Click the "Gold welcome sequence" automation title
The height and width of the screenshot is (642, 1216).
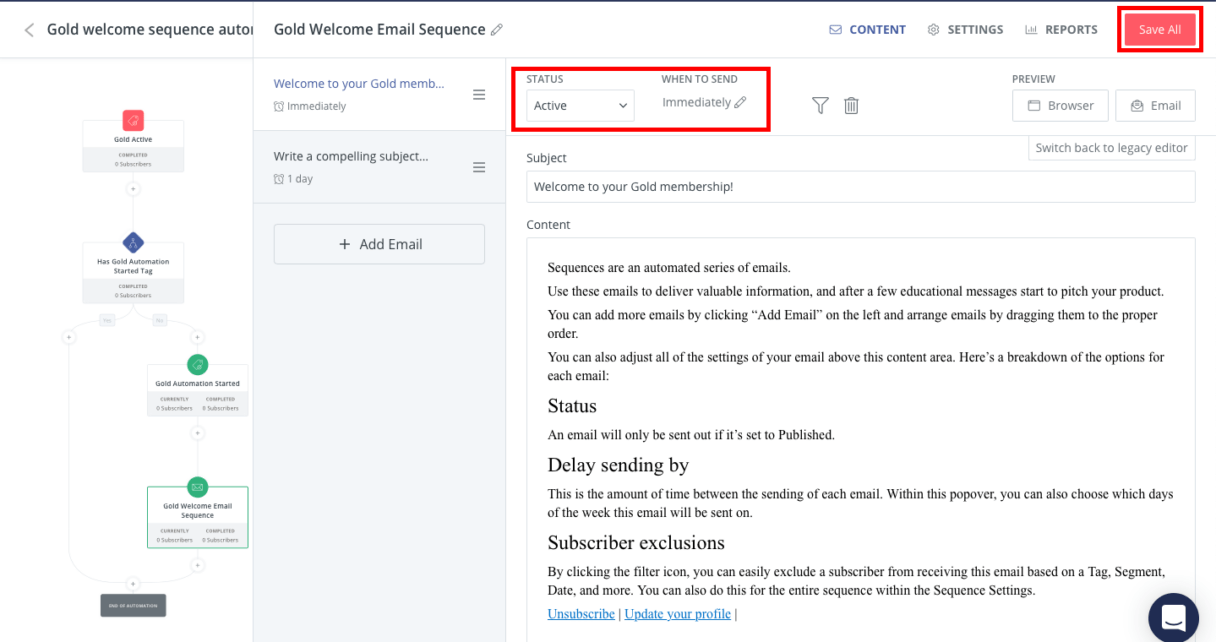tap(150, 30)
